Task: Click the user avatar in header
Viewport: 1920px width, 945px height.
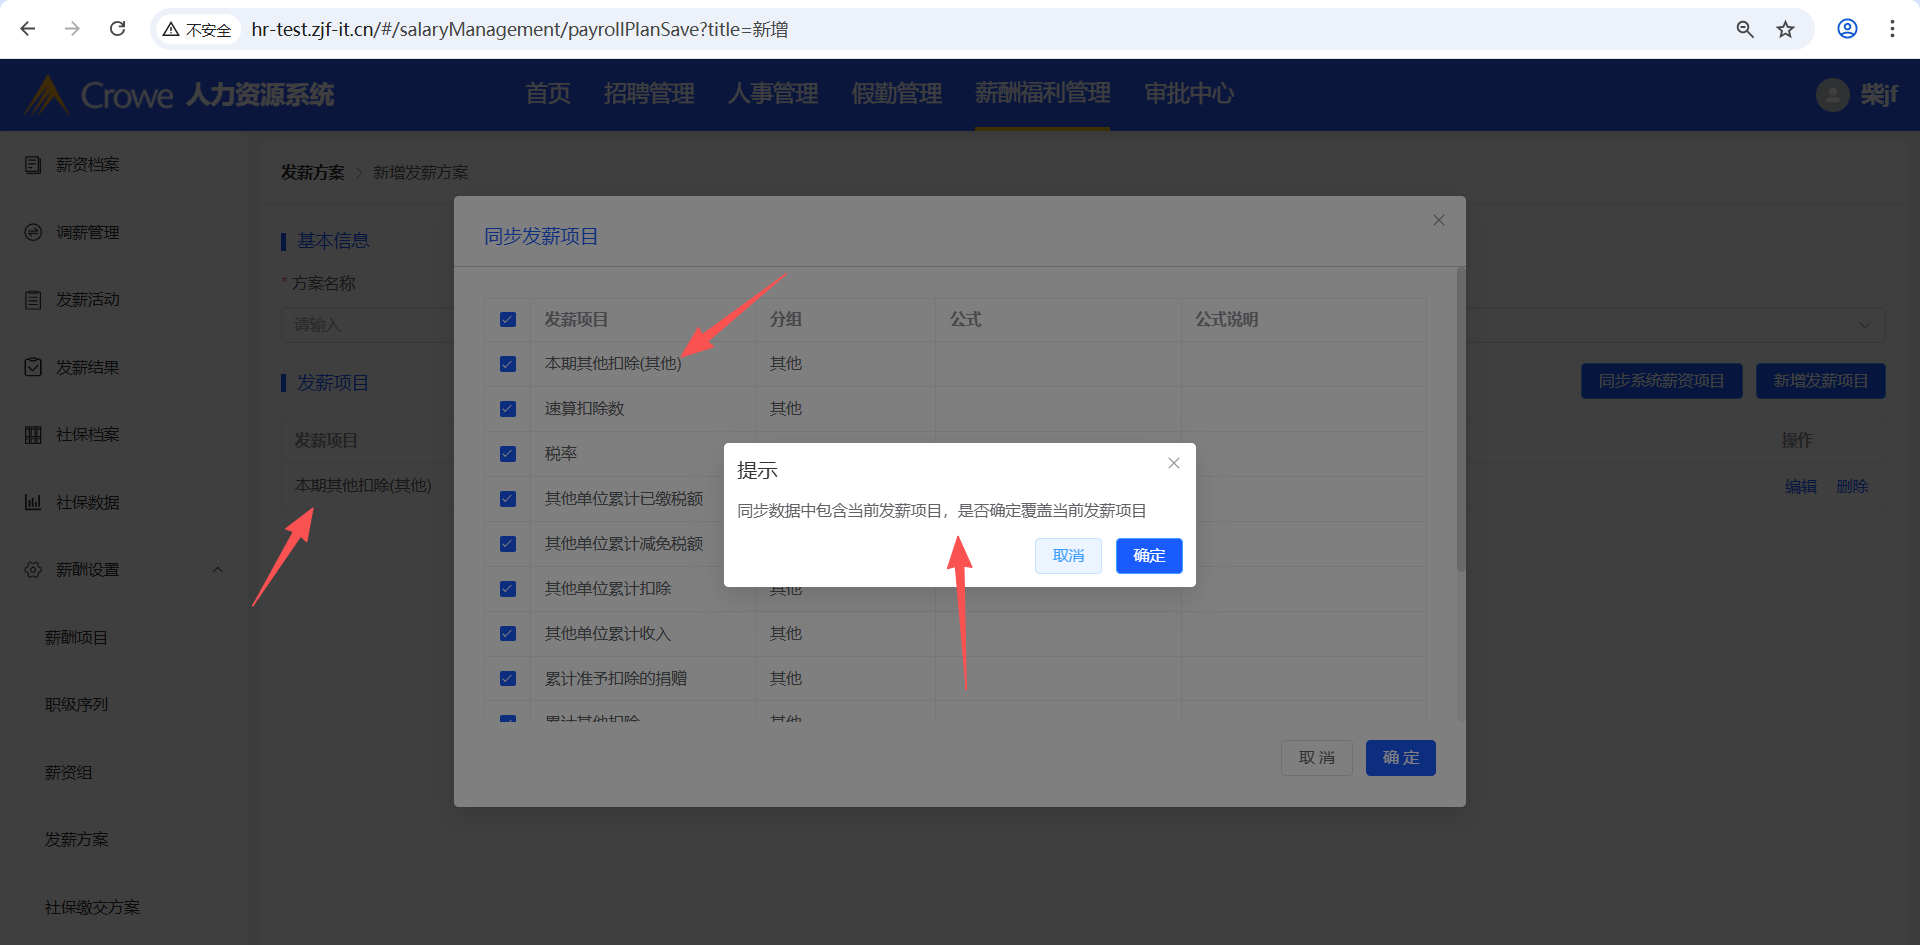Action: 1832,95
